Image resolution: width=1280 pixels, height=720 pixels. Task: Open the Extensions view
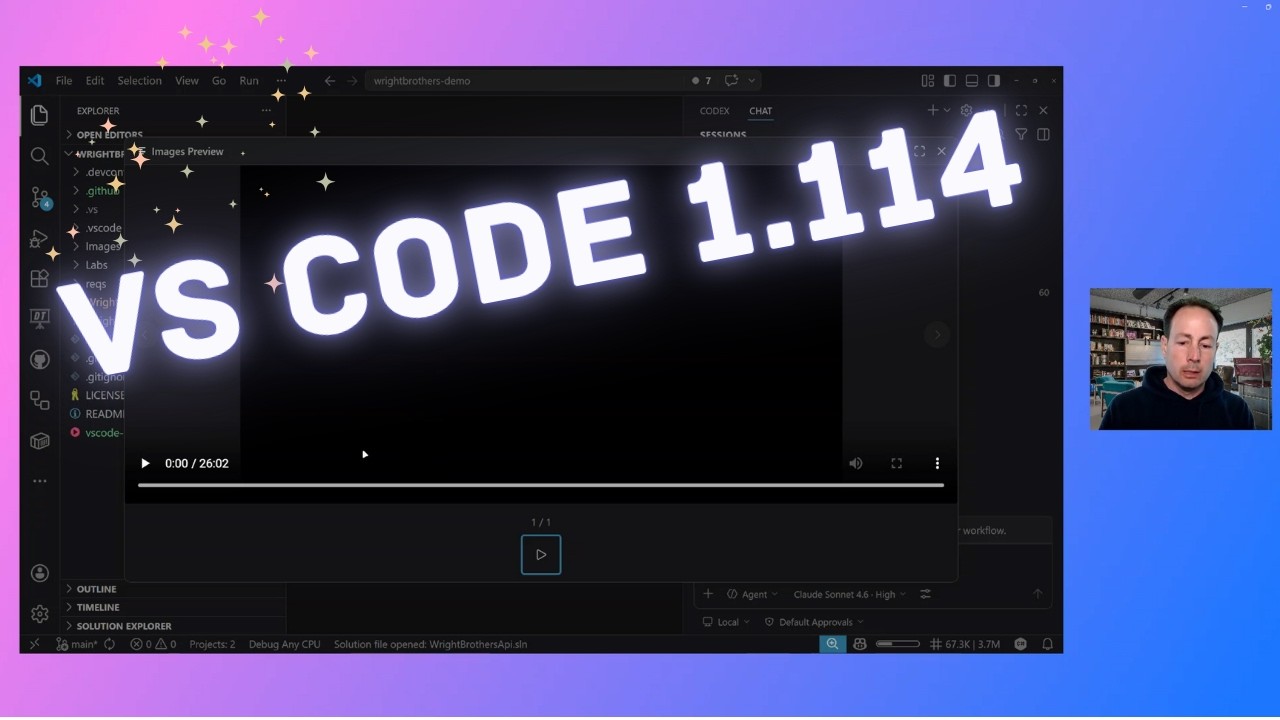tap(39, 279)
